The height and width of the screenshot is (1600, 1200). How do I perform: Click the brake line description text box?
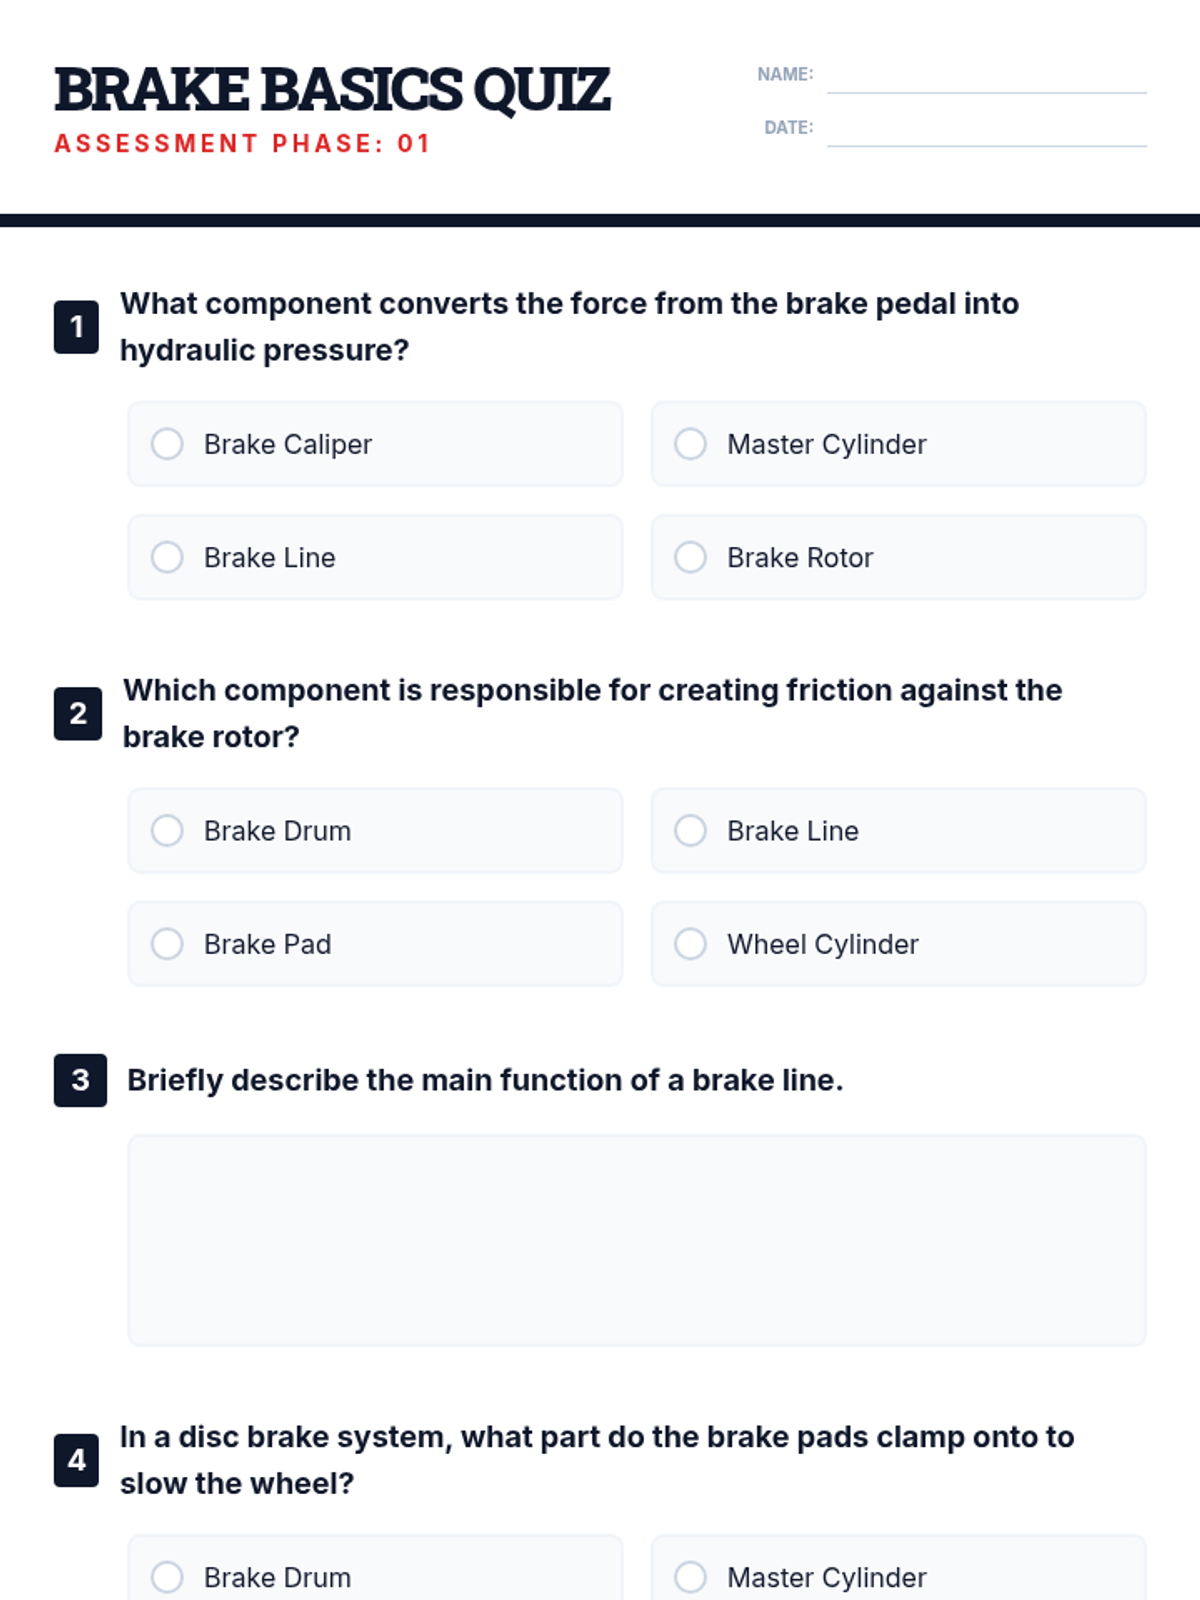[636, 1240]
